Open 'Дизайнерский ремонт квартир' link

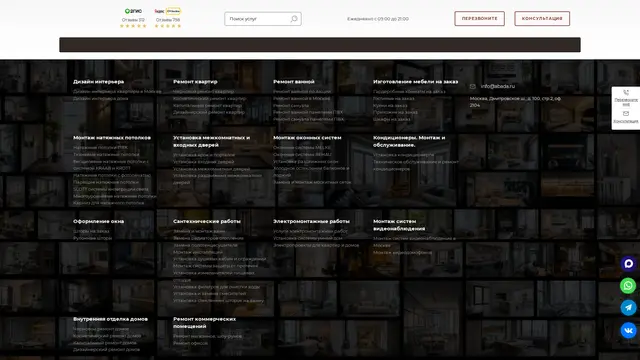point(209,112)
